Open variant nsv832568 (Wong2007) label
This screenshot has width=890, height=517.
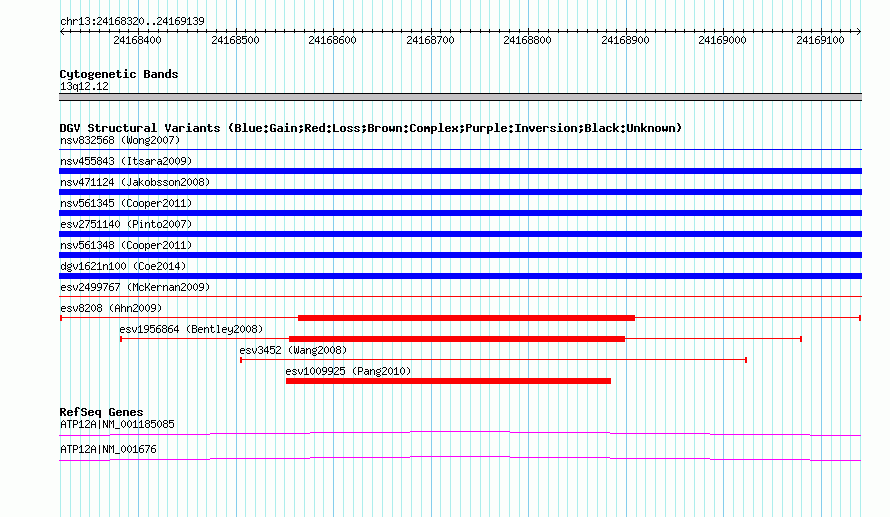tap(120, 140)
